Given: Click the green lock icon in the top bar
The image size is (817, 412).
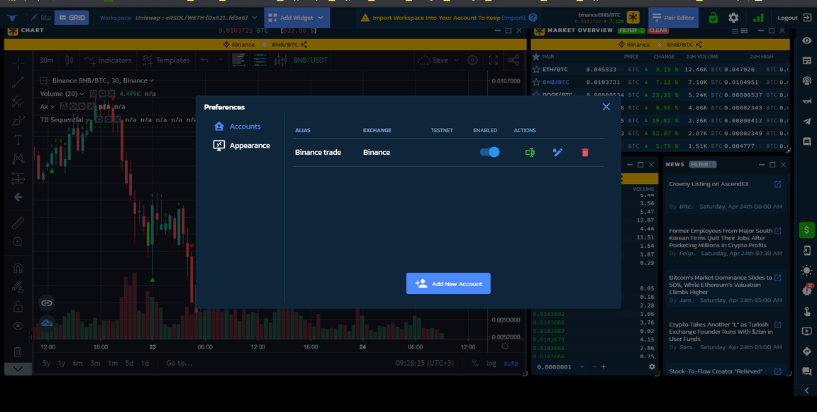Looking at the screenshot, I should coord(713,18).
